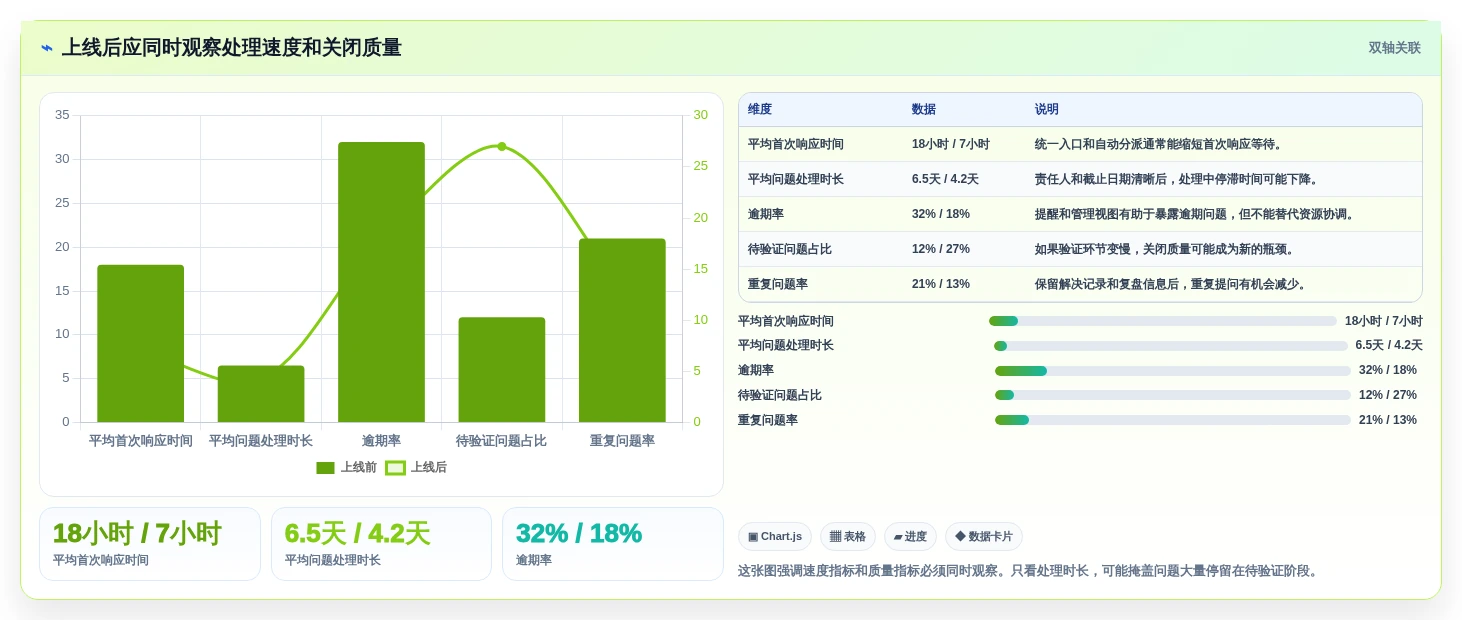This screenshot has width=1462, height=620.
Task: Click the 32% / 18% data card
Action: [613, 544]
